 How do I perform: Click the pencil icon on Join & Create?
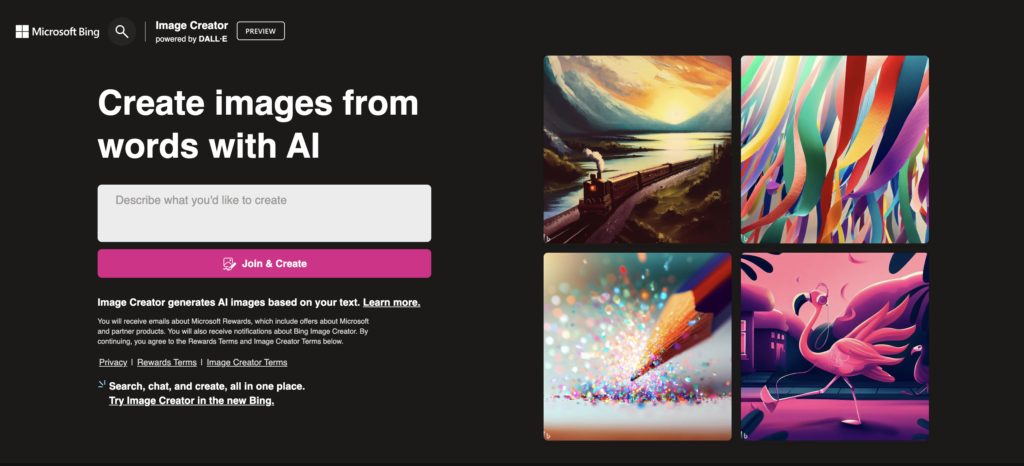click(x=229, y=264)
